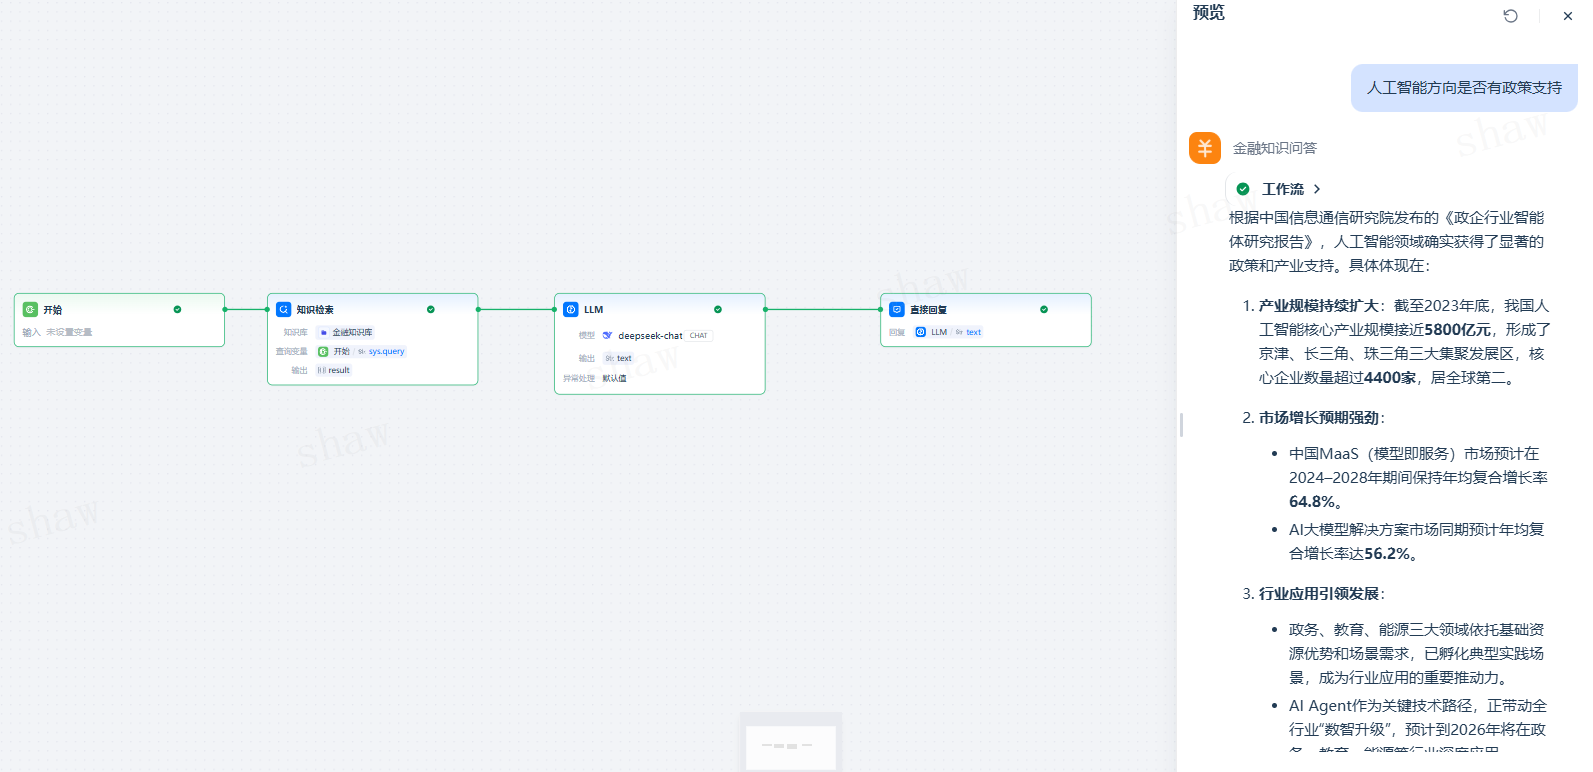Click the green success check on LLM node
This screenshot has height=772, width=1593.
[x=718, y=310]
